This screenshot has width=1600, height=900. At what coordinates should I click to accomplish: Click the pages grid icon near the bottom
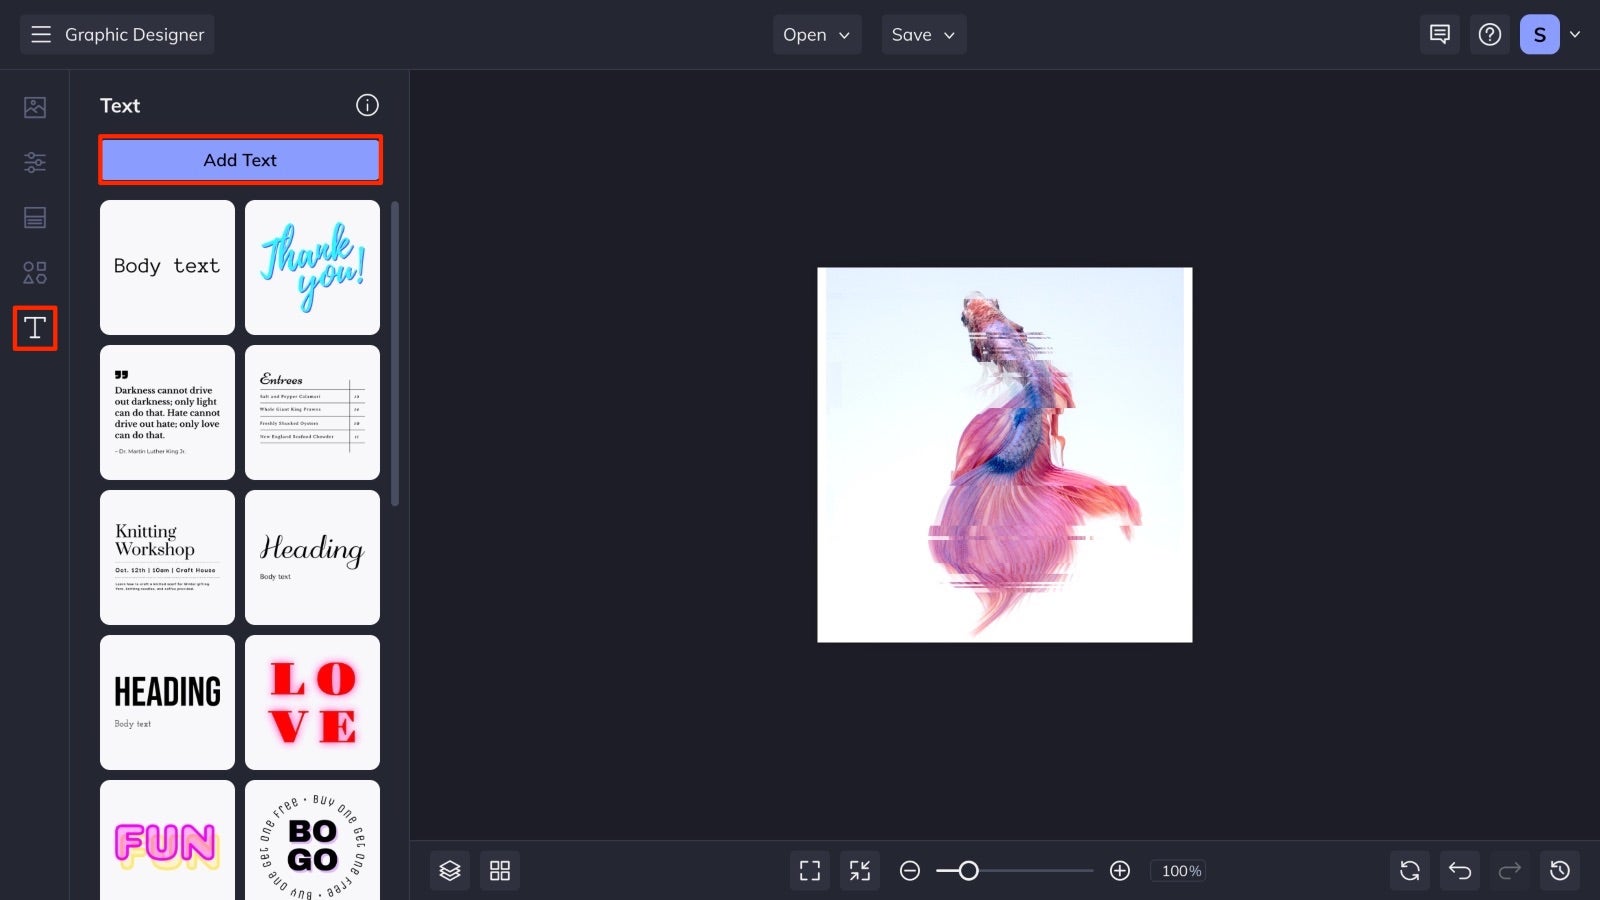tap(499, 870)
